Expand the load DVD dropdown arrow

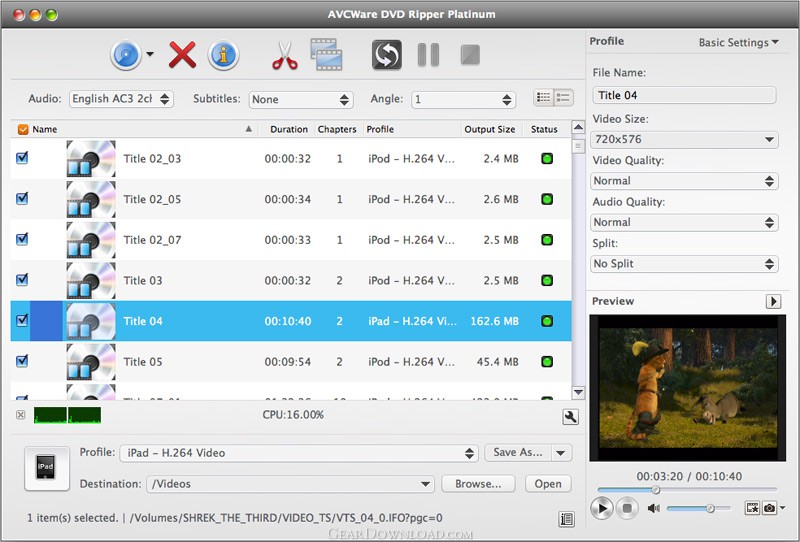(x=150, y=54)
